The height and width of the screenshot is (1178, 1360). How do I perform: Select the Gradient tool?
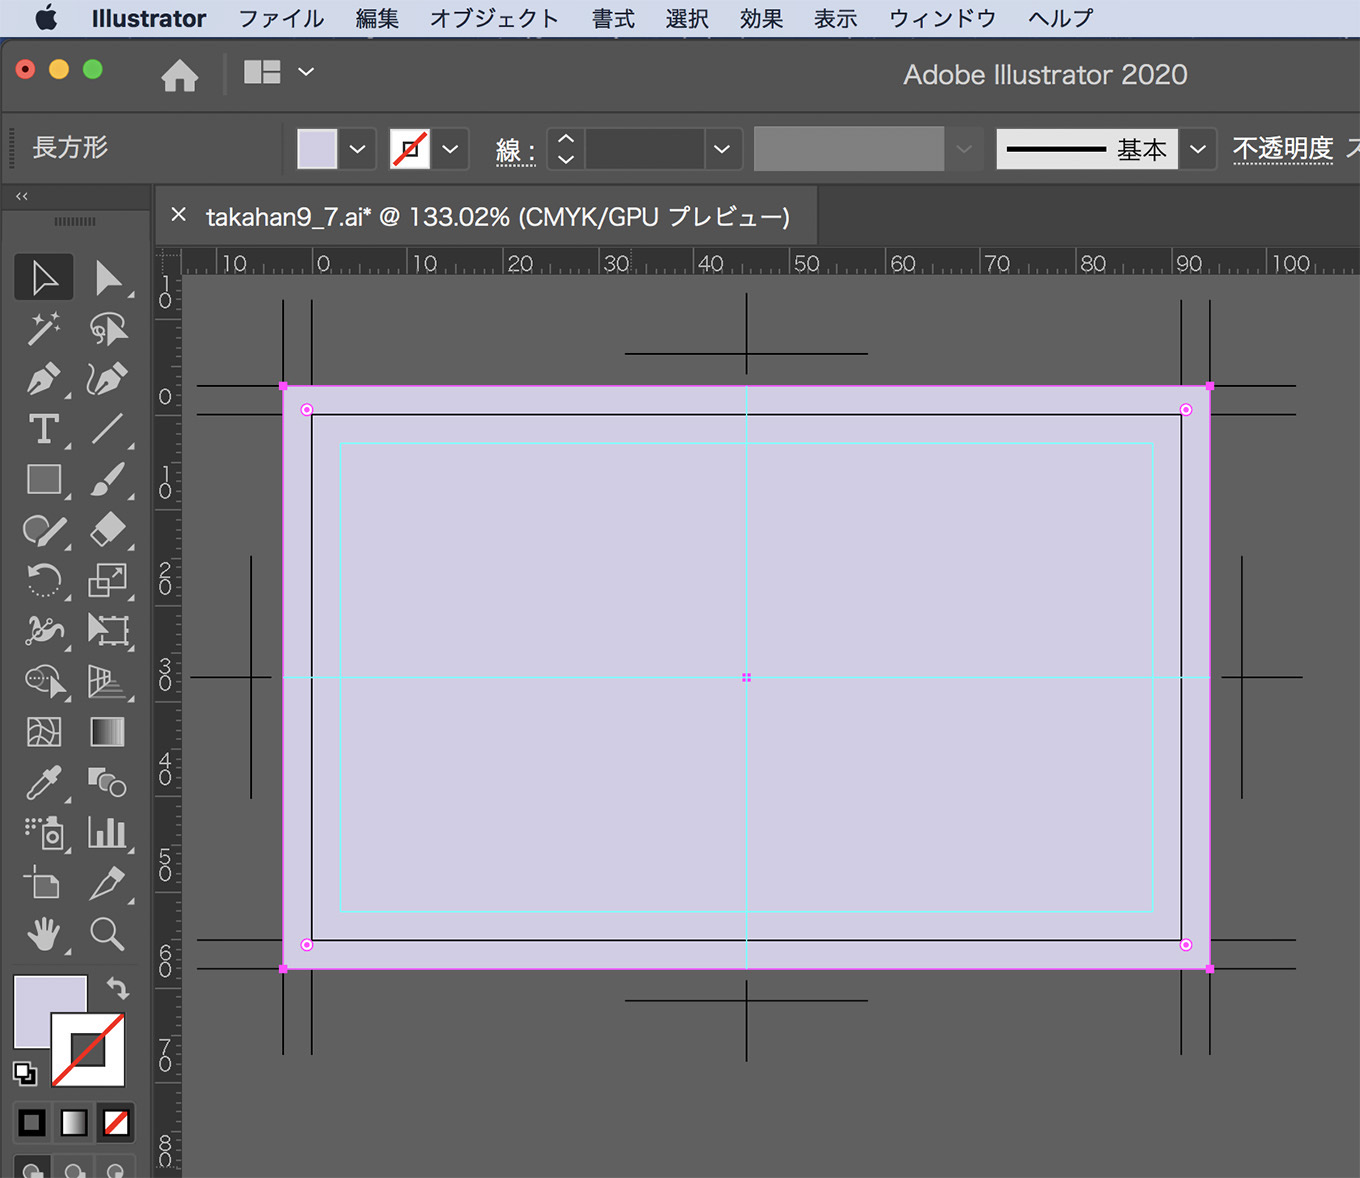click(x=108, y=732)
